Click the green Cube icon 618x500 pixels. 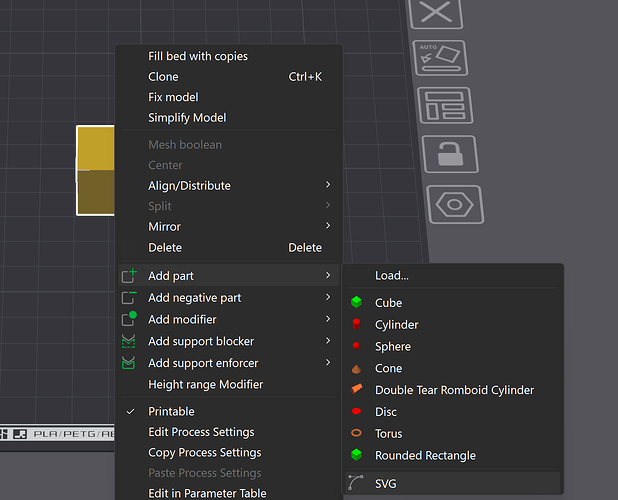[x=356, y=302]
